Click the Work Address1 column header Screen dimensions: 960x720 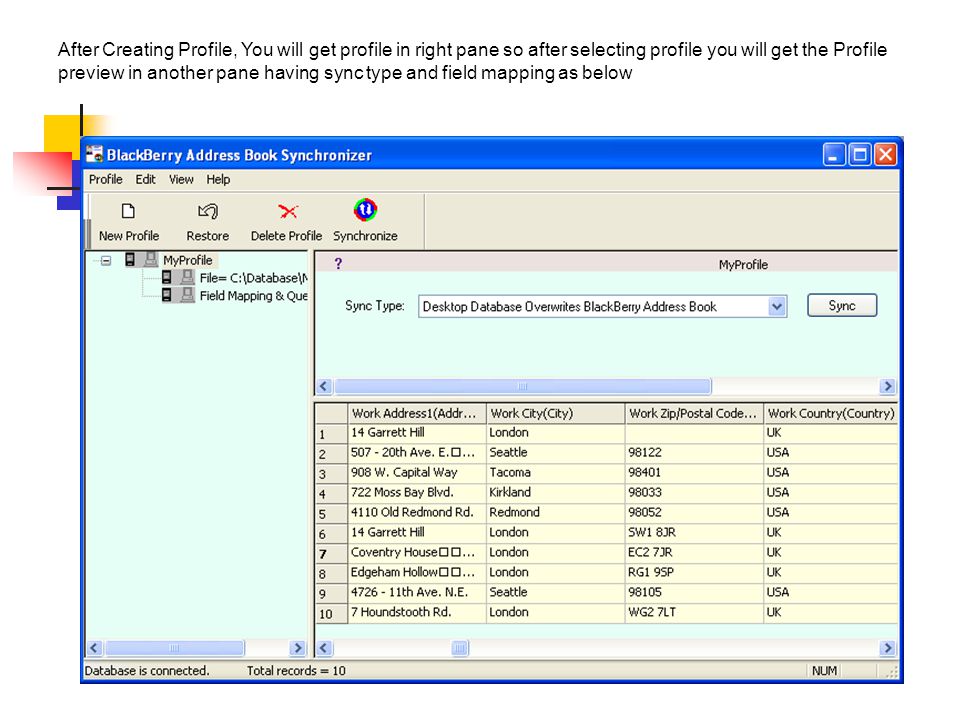click(x=416, y=413)
